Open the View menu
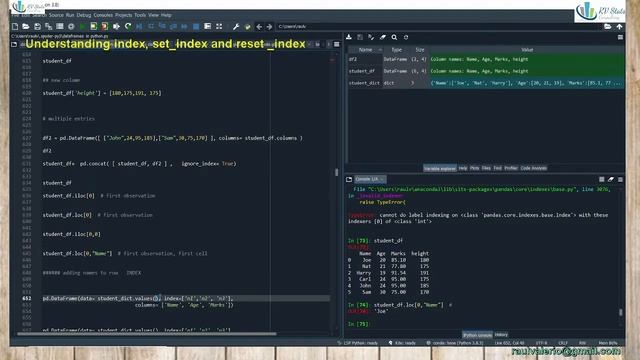This screenshot has width=640, height=360. 153,15
